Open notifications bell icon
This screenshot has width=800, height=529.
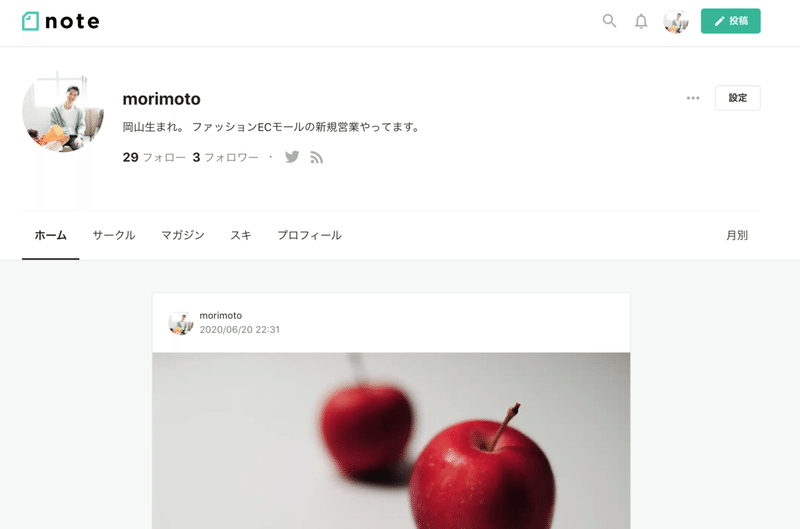(x=641, y=21)
